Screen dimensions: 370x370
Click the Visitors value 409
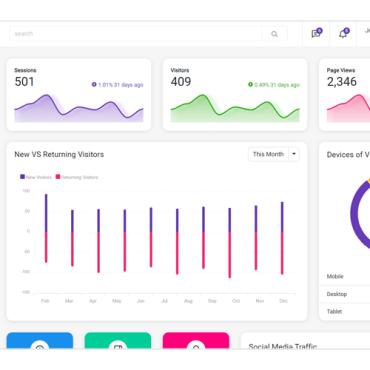tap(181, 82)
